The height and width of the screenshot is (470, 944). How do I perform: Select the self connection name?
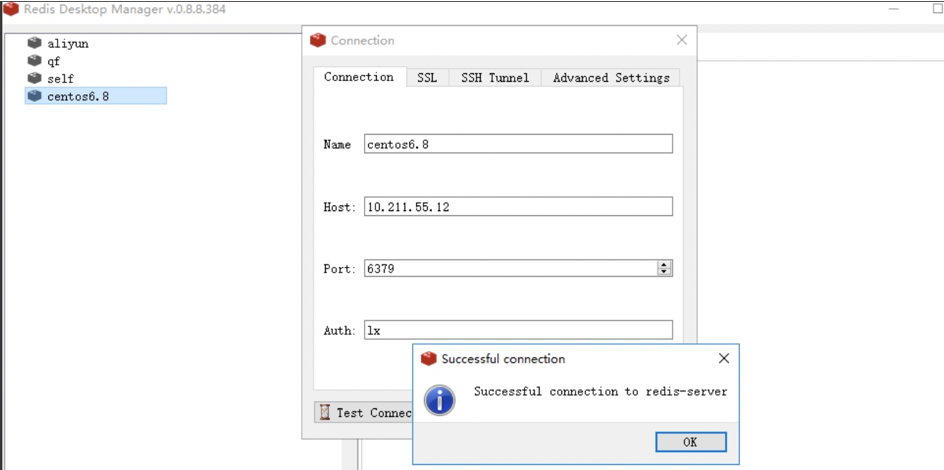tap(61, 79)
